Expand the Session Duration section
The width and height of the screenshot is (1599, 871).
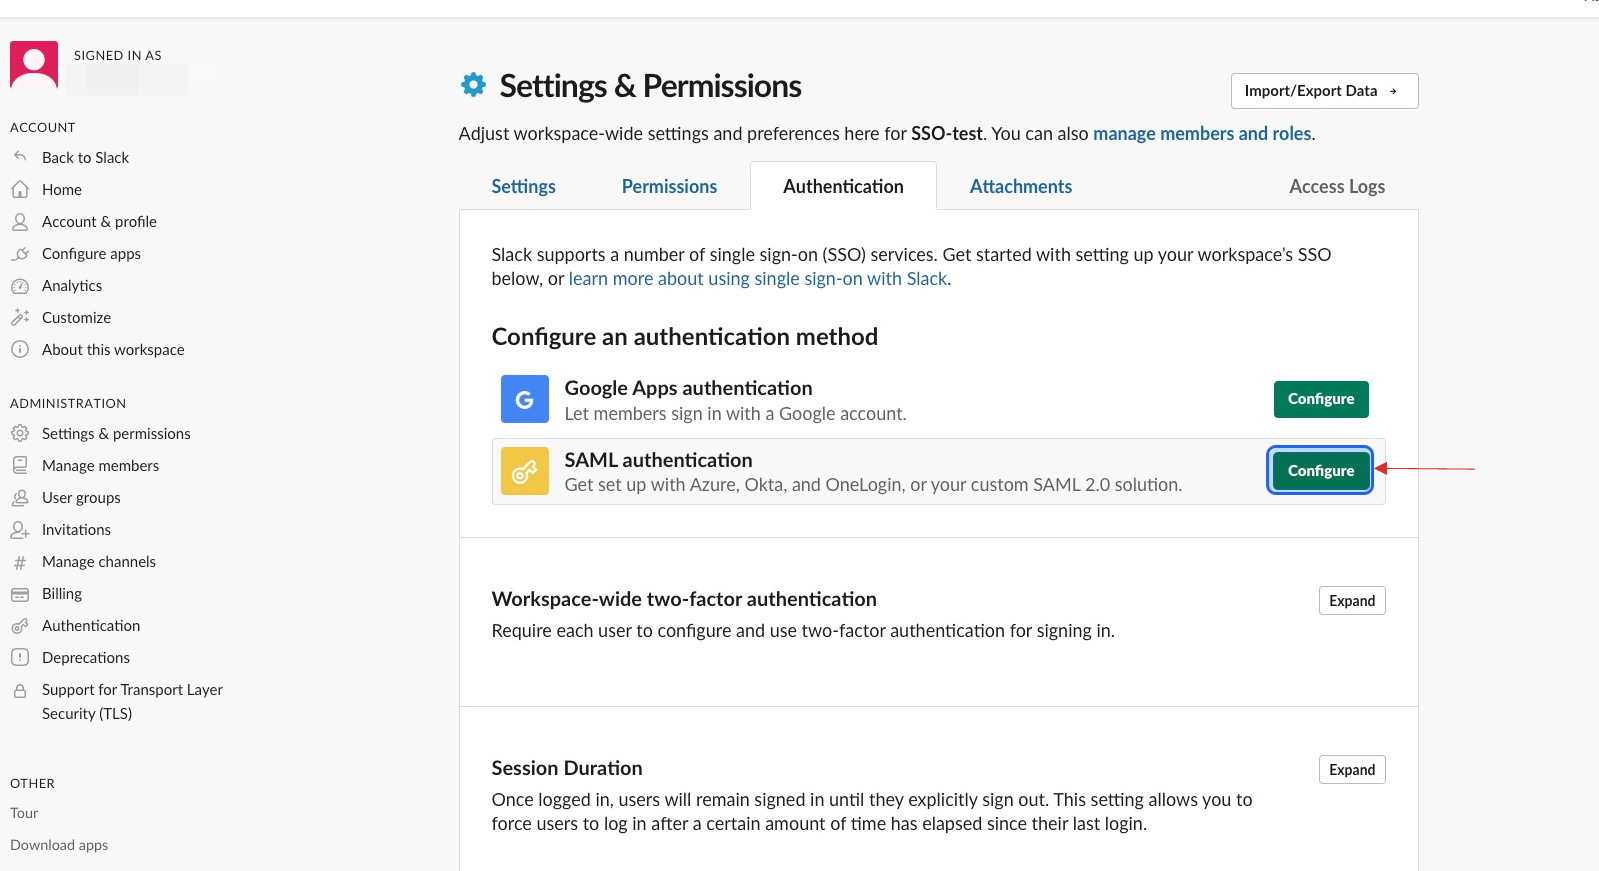(x=1352, y=769)
